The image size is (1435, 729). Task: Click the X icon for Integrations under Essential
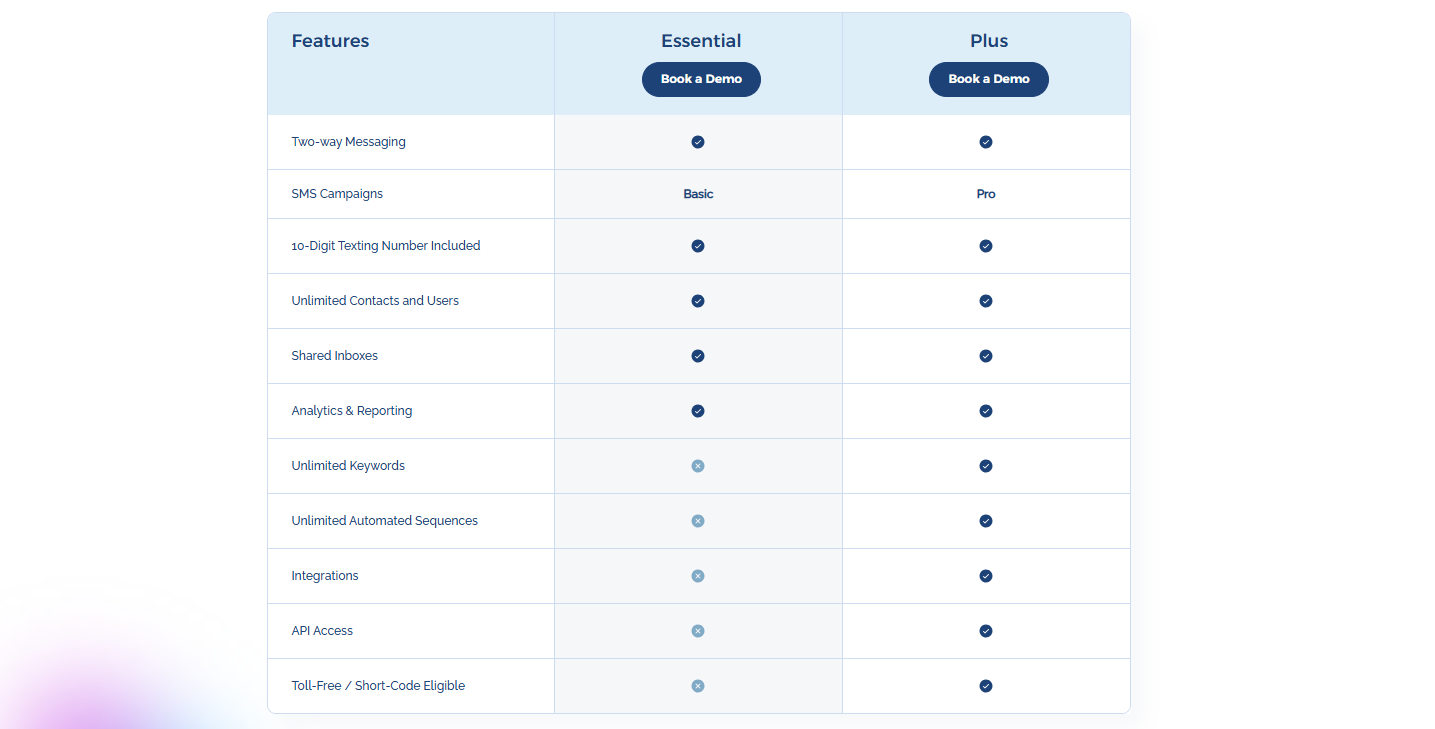tap(697, 575)
